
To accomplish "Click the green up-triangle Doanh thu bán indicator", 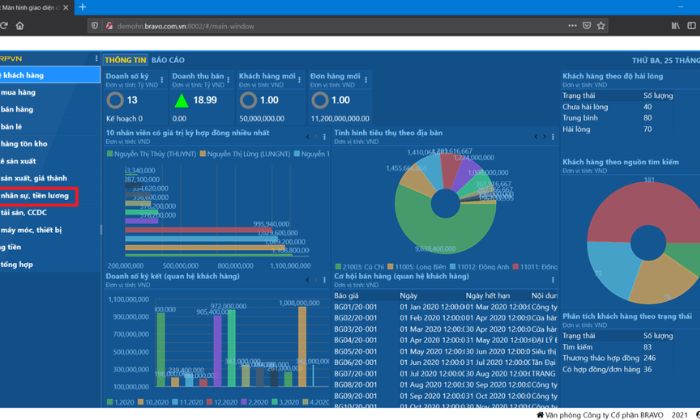I will pyautogui.click(x=181, y=100).
